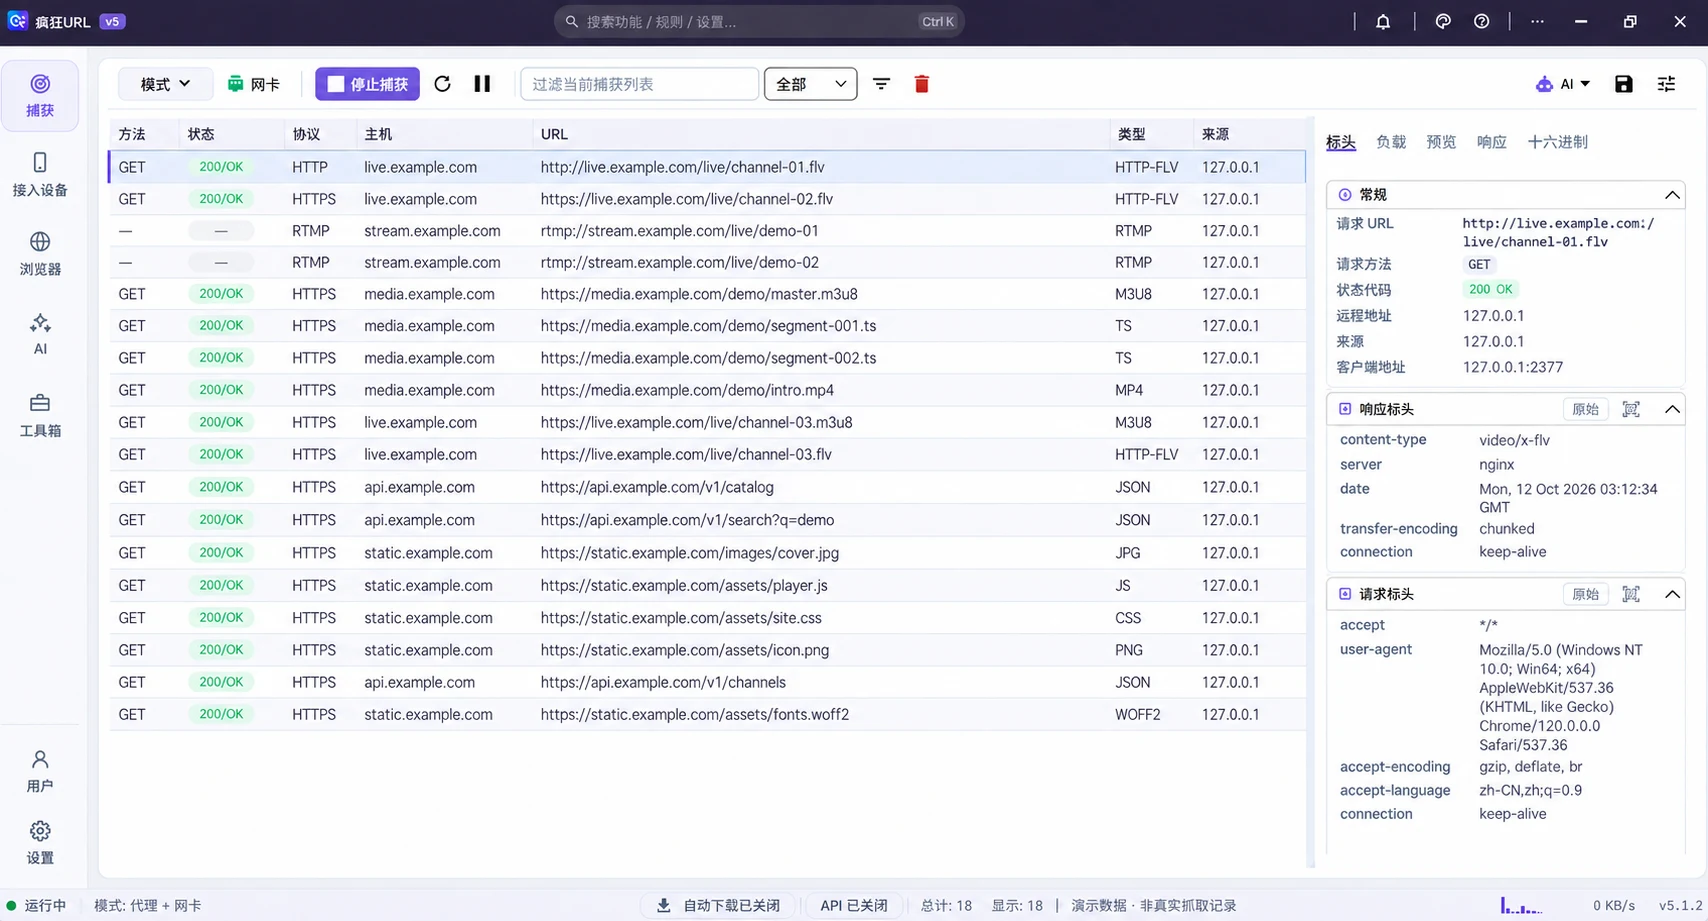1708x921 pixels.
Task: Select the v1/catalog API row
Action: coord(707,487)
